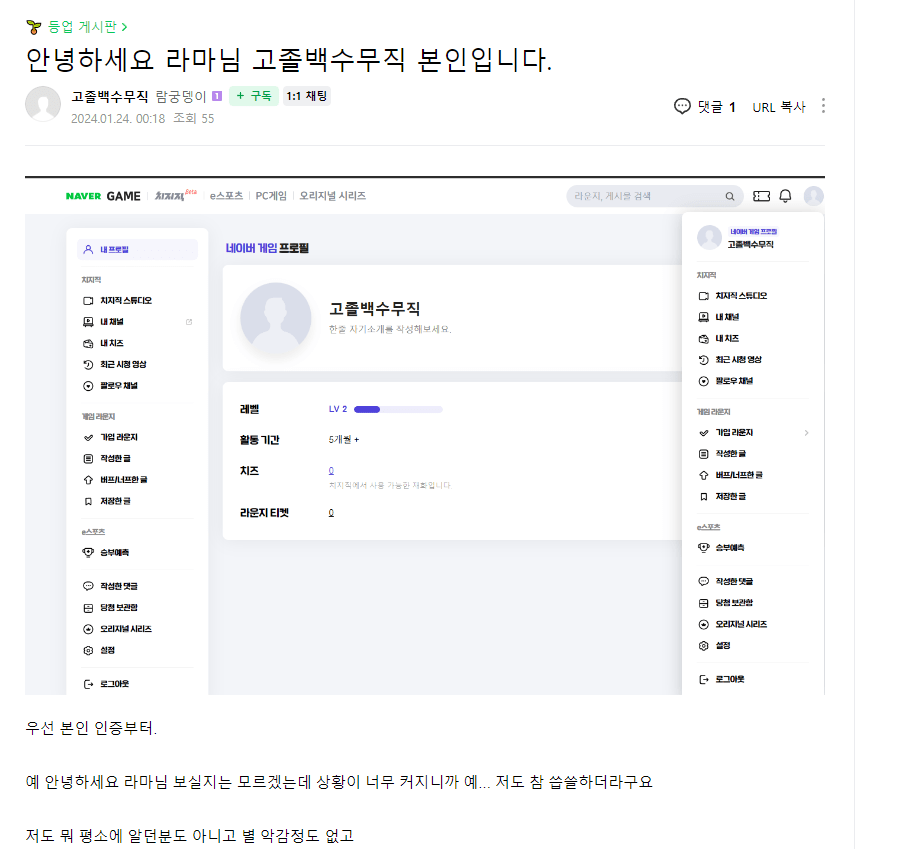Click the magnifier search icon
This screenshot has width=904, height=849.
pyautogui.click(x=731, y=196)
